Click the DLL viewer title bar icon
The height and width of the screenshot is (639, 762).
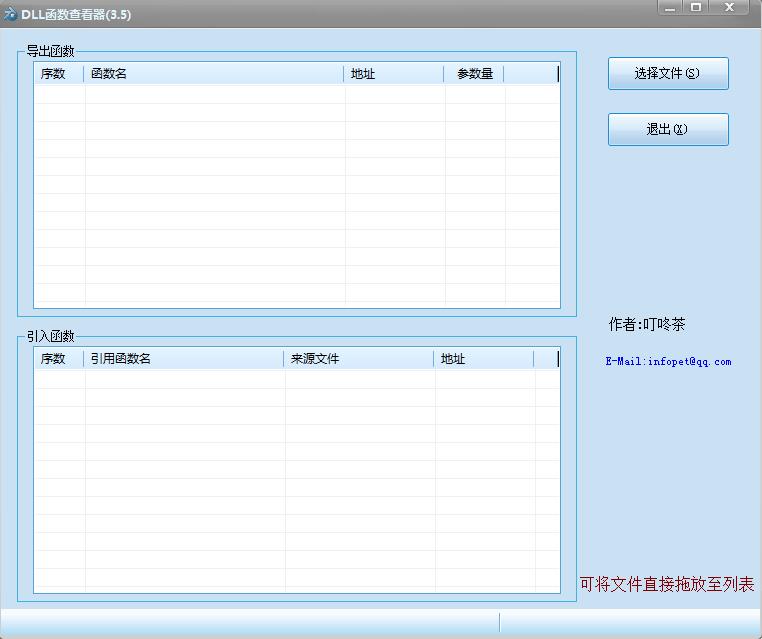(x=10, y=14)
